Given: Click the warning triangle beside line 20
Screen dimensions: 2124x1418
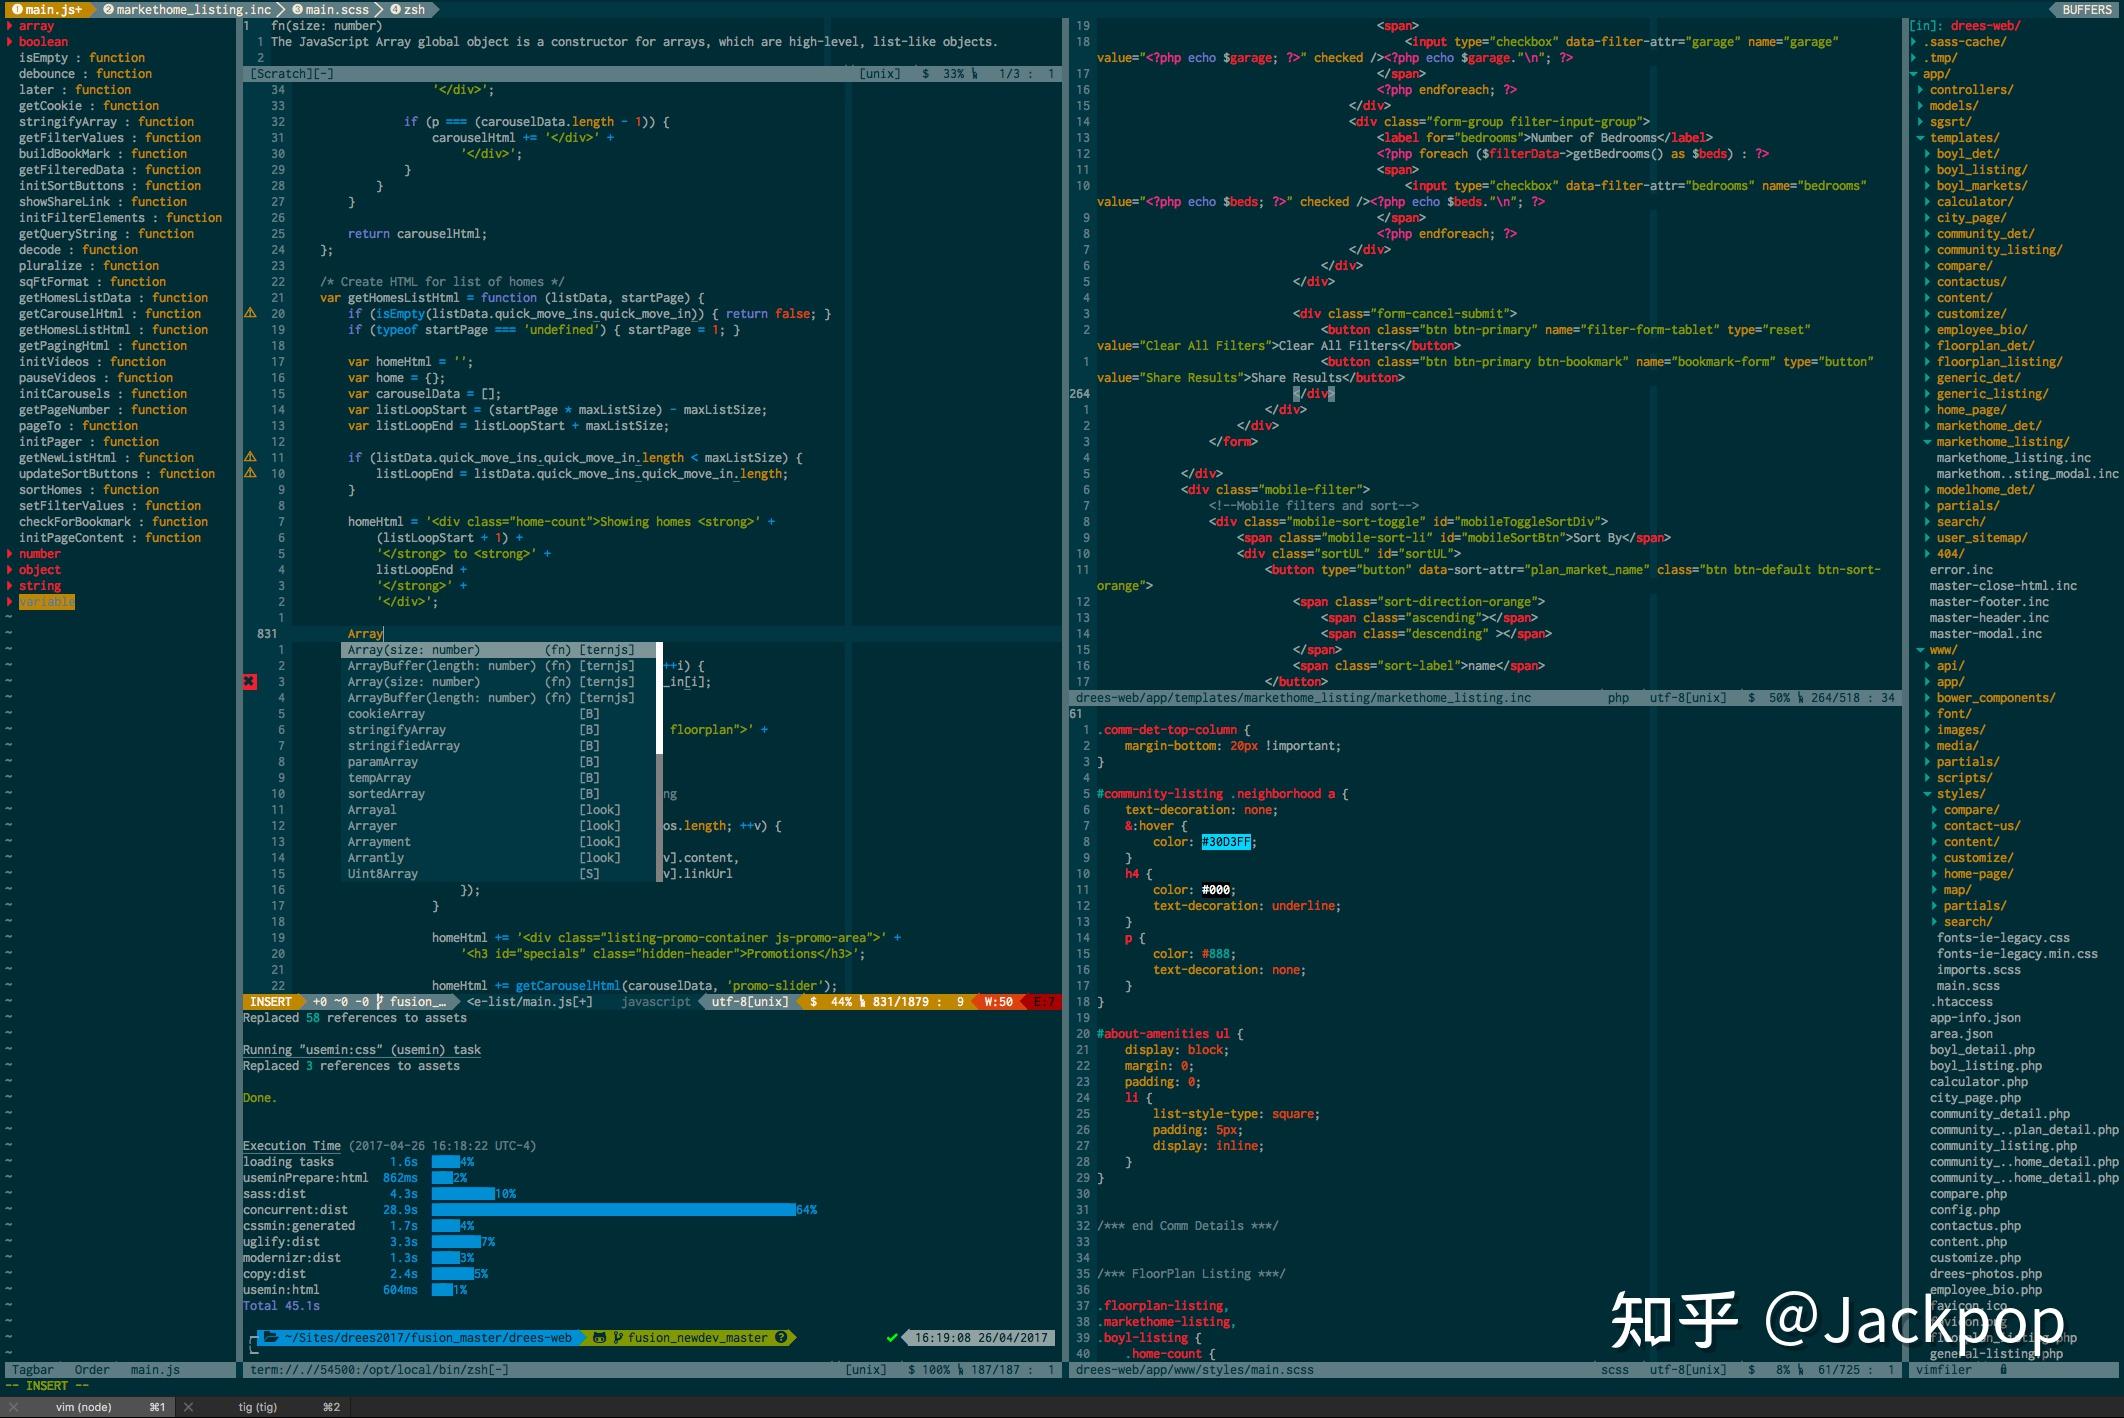Looking at the screenshot, I should (x=250, y=313).
